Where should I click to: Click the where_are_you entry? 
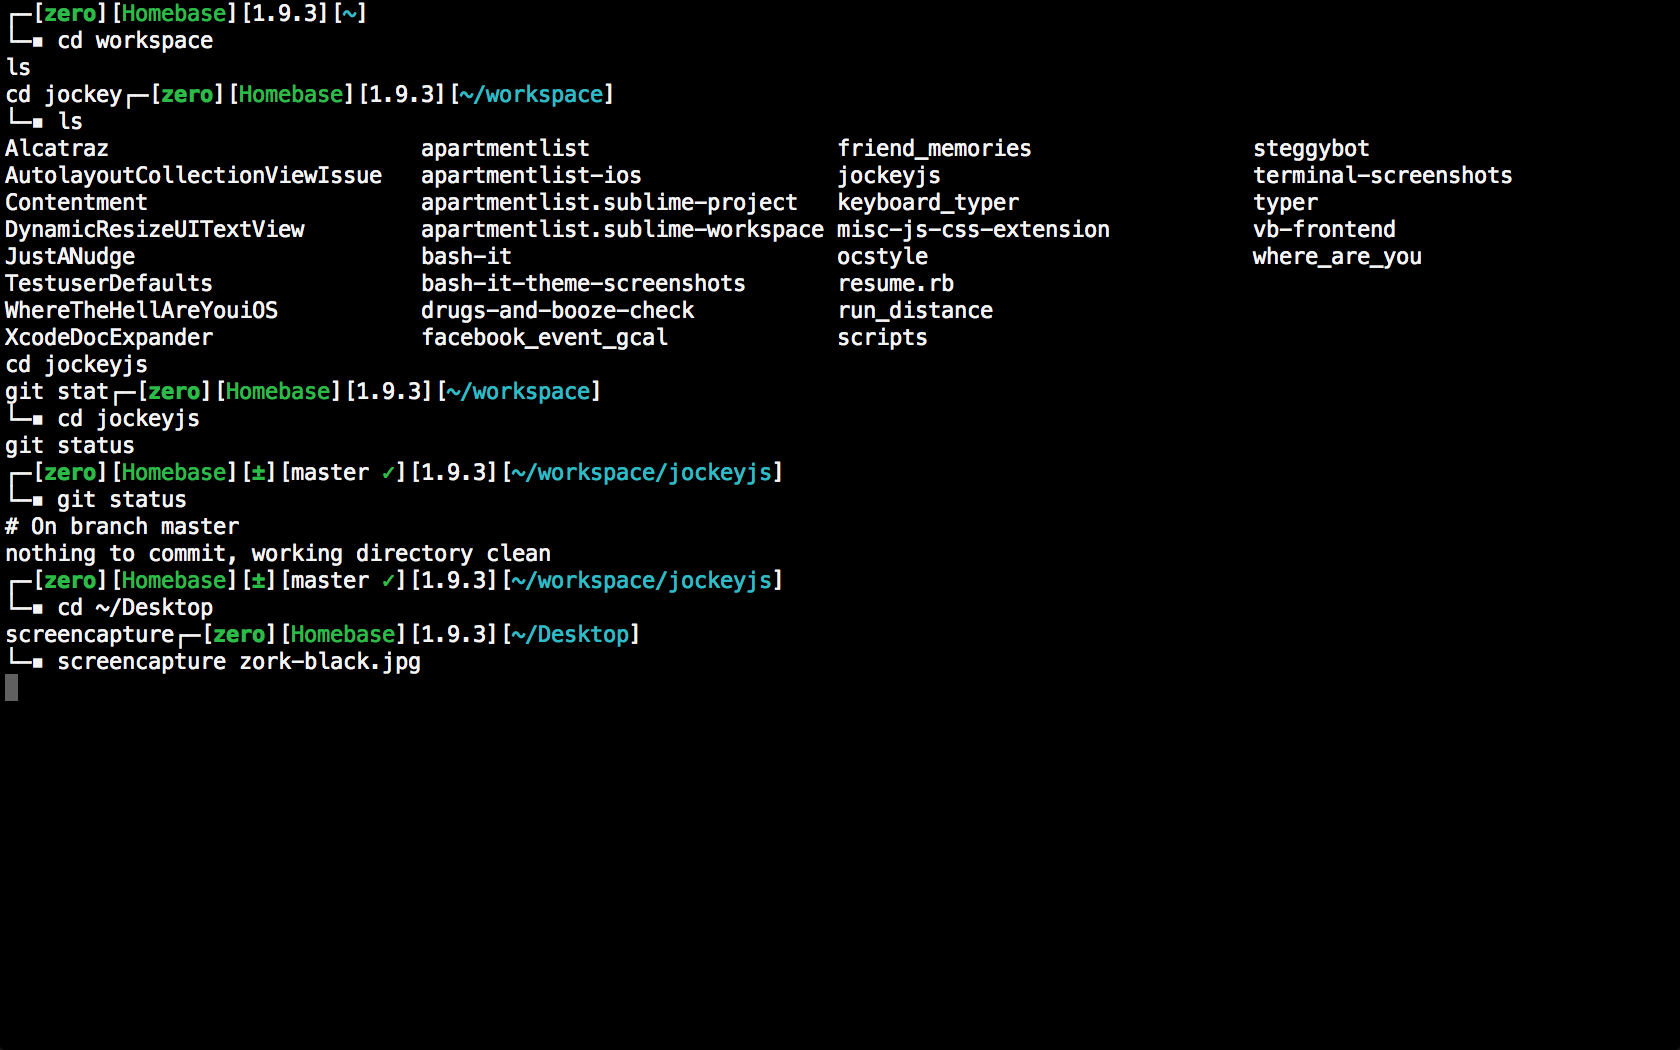[1337, 257]
